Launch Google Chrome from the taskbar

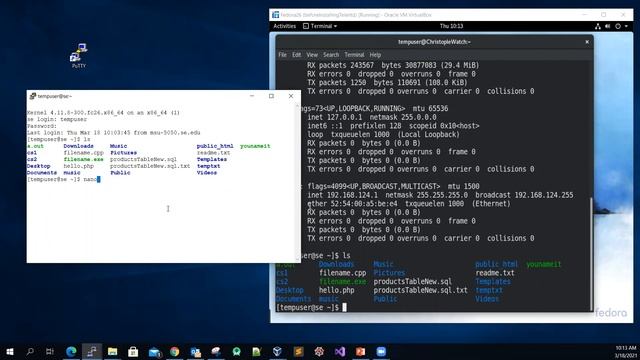pyautogui.click(x=175, y=351)
